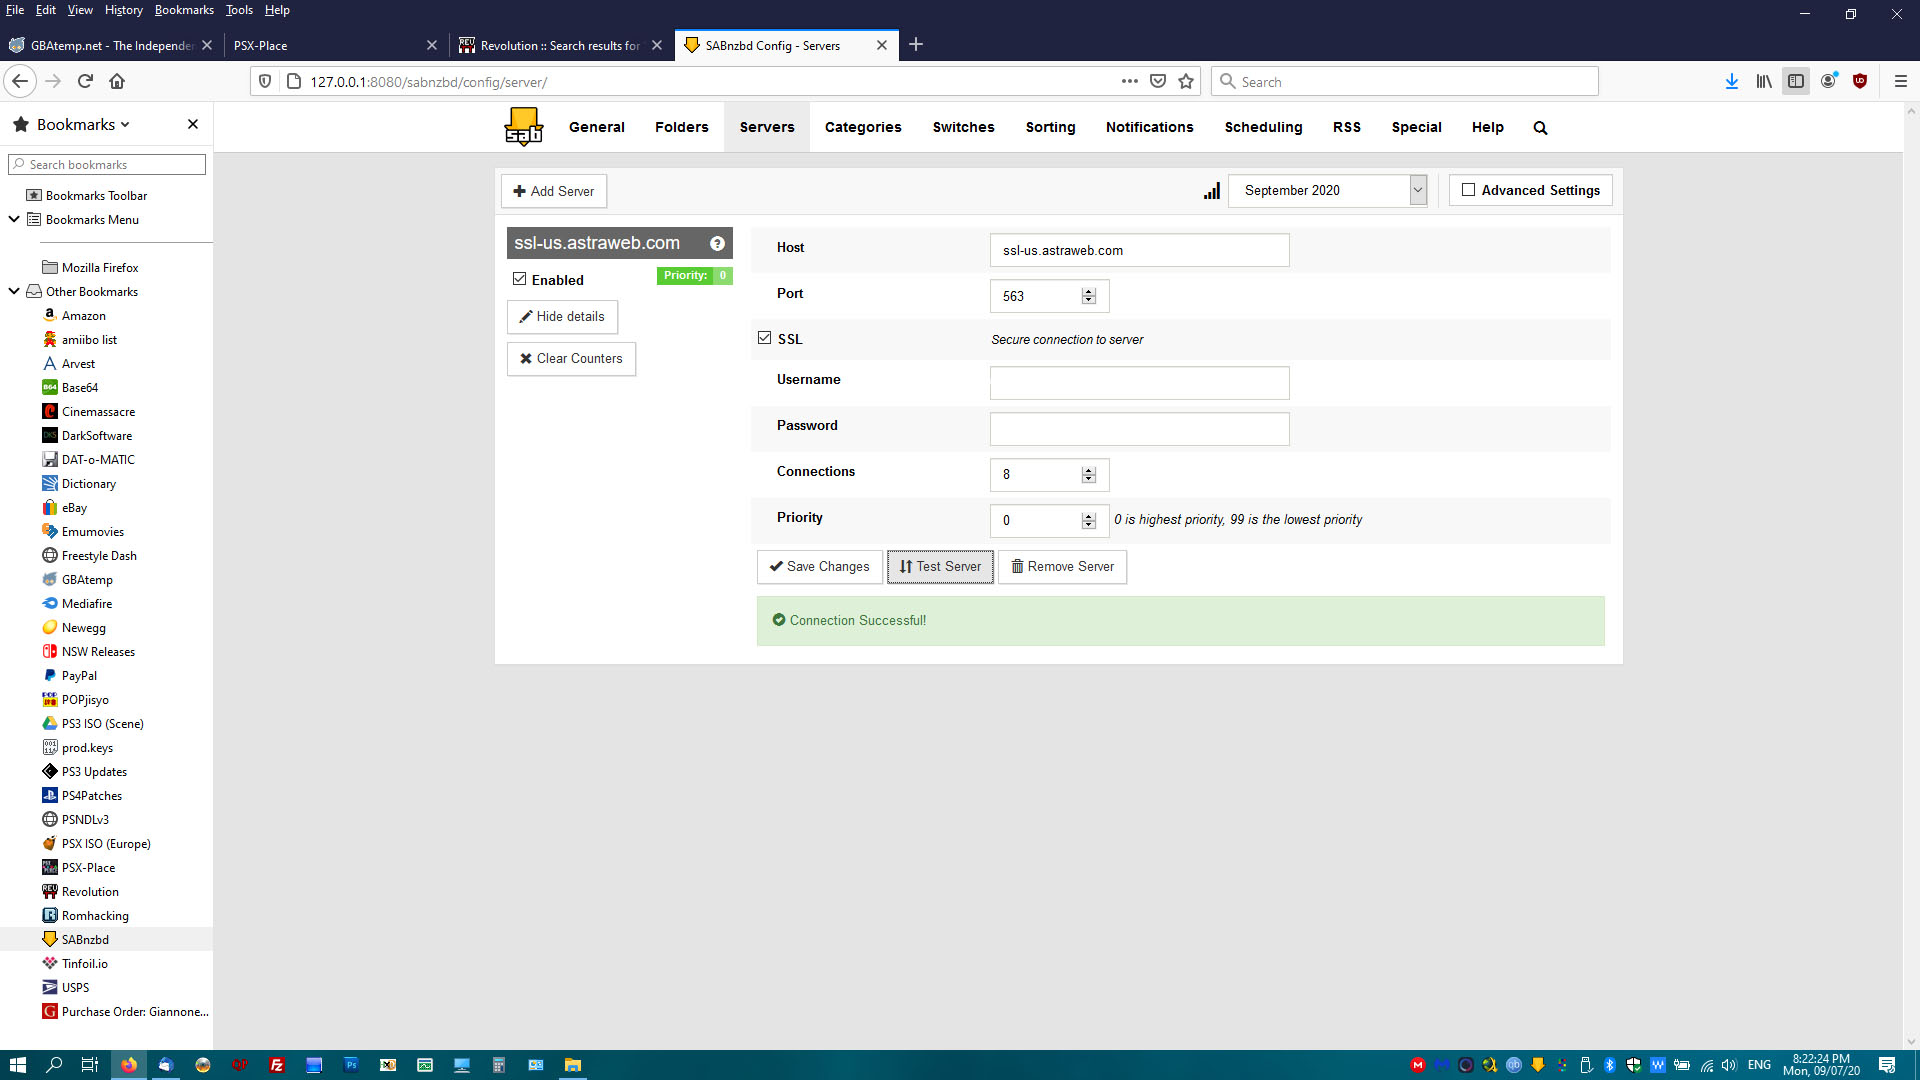This screenshot has height=1080, width=1920.
Task: Click the Clear Counters button
Action: [x=571, y=359]
